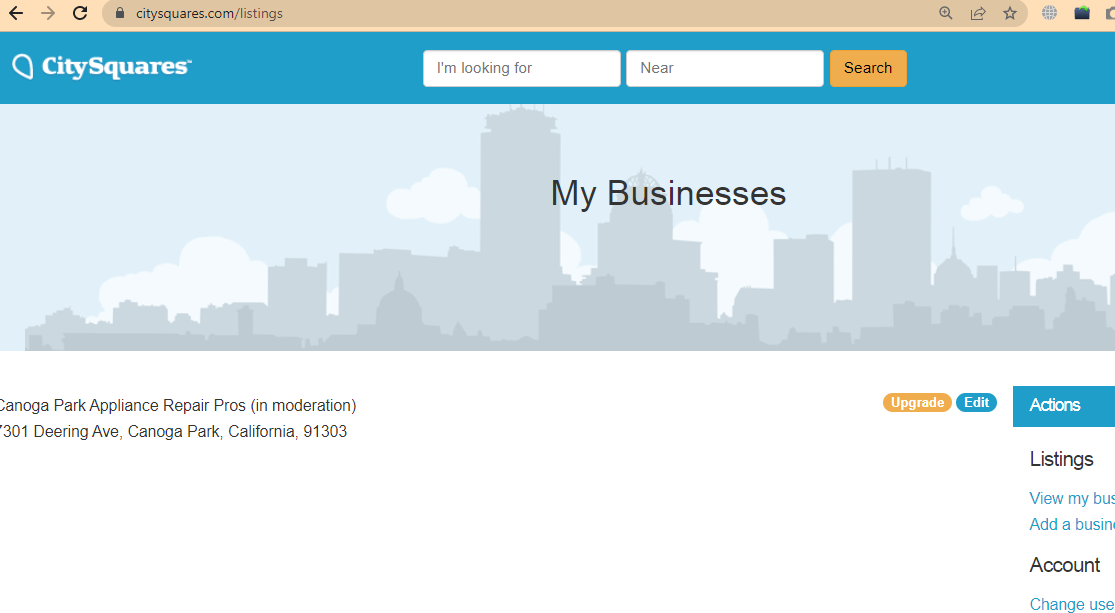Select the Canoga Park Appliance Repair Pros listing

pos(177,405)
